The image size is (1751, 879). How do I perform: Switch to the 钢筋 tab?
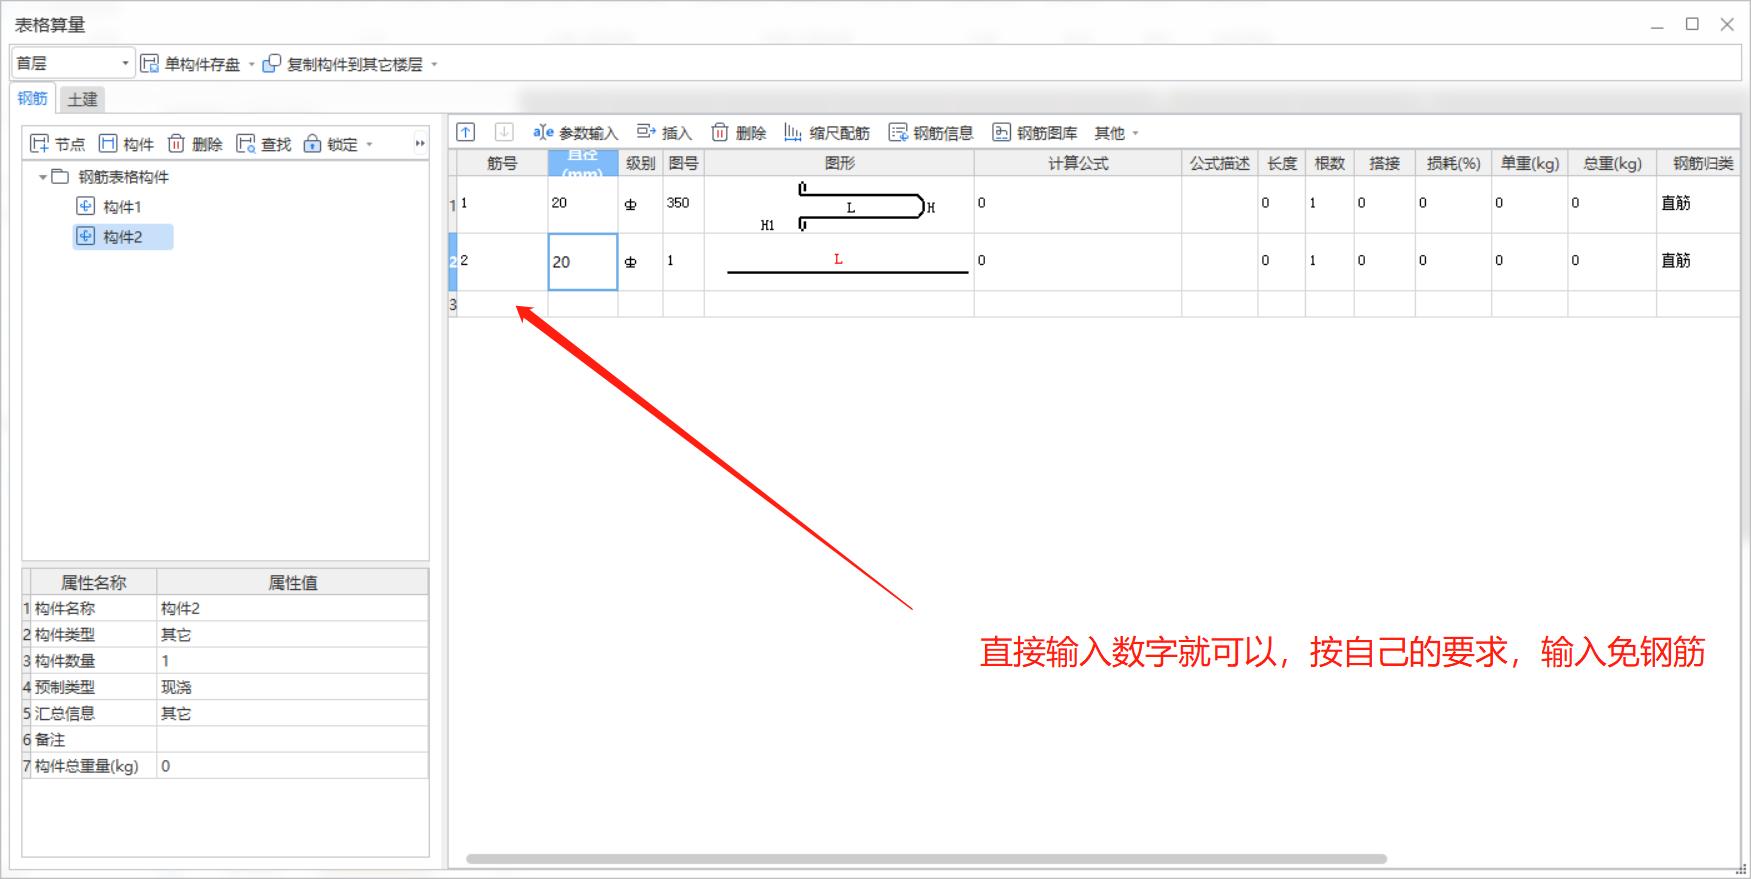[33, 98]
